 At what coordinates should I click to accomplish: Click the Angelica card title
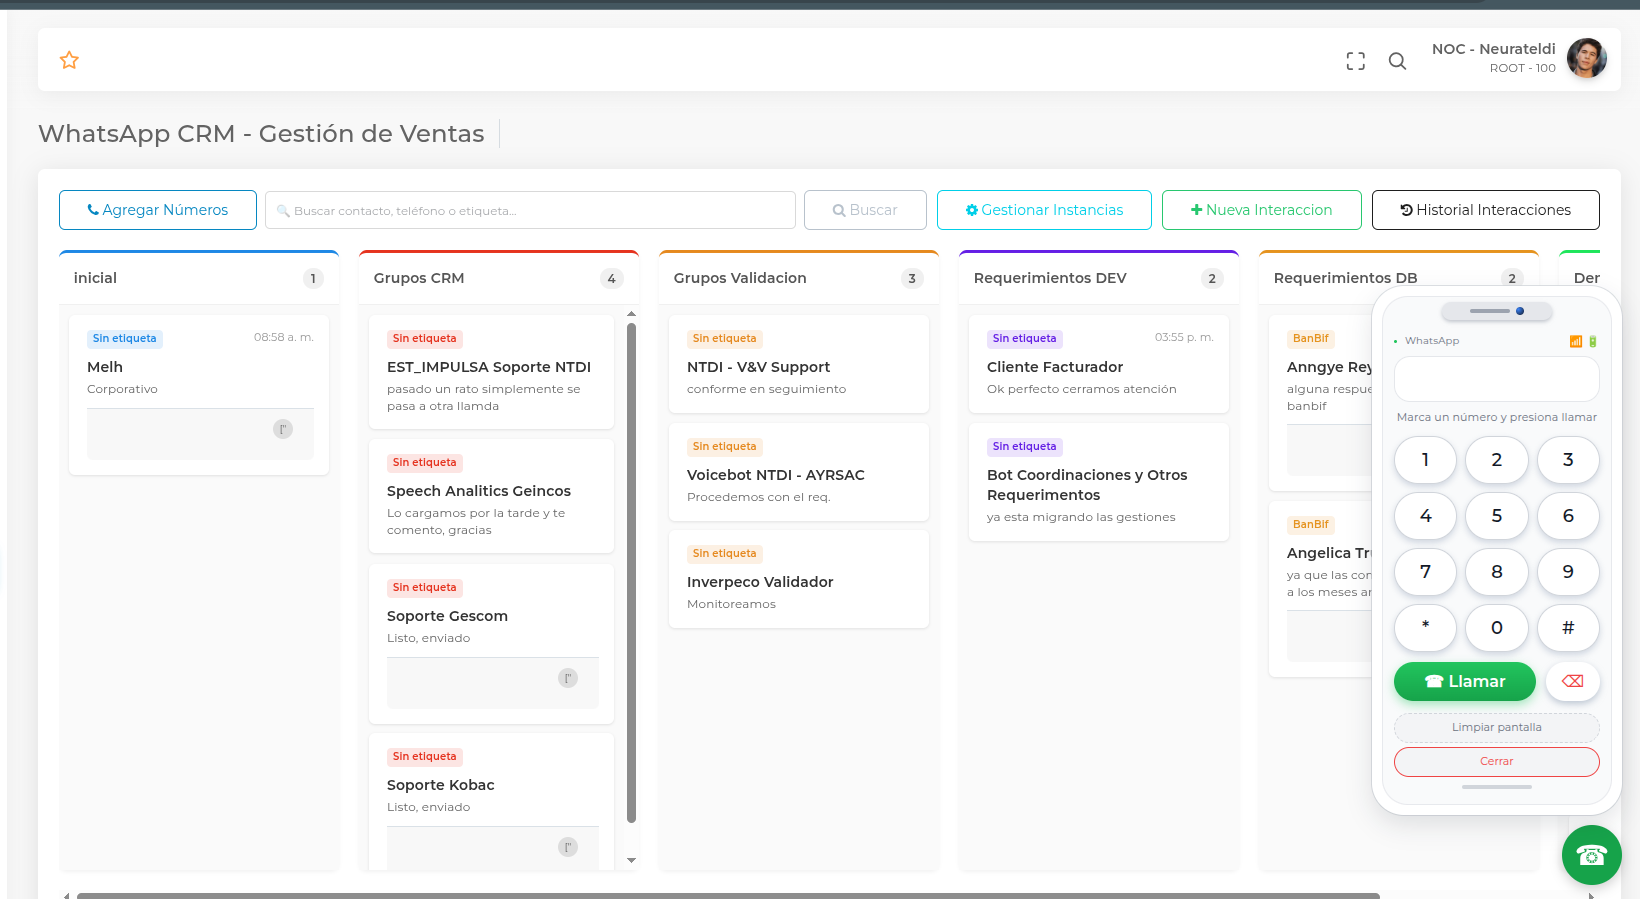click(x=1329, y=553)
